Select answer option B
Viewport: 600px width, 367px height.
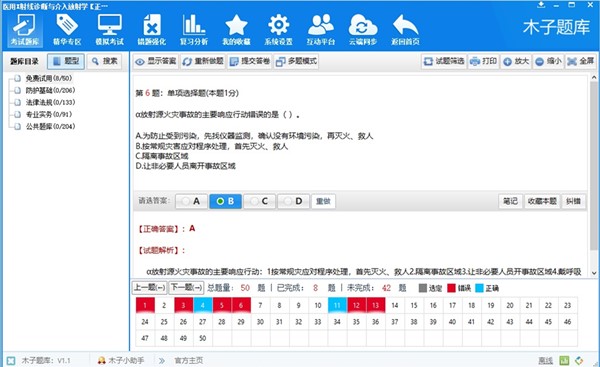(x=225, y=201)
